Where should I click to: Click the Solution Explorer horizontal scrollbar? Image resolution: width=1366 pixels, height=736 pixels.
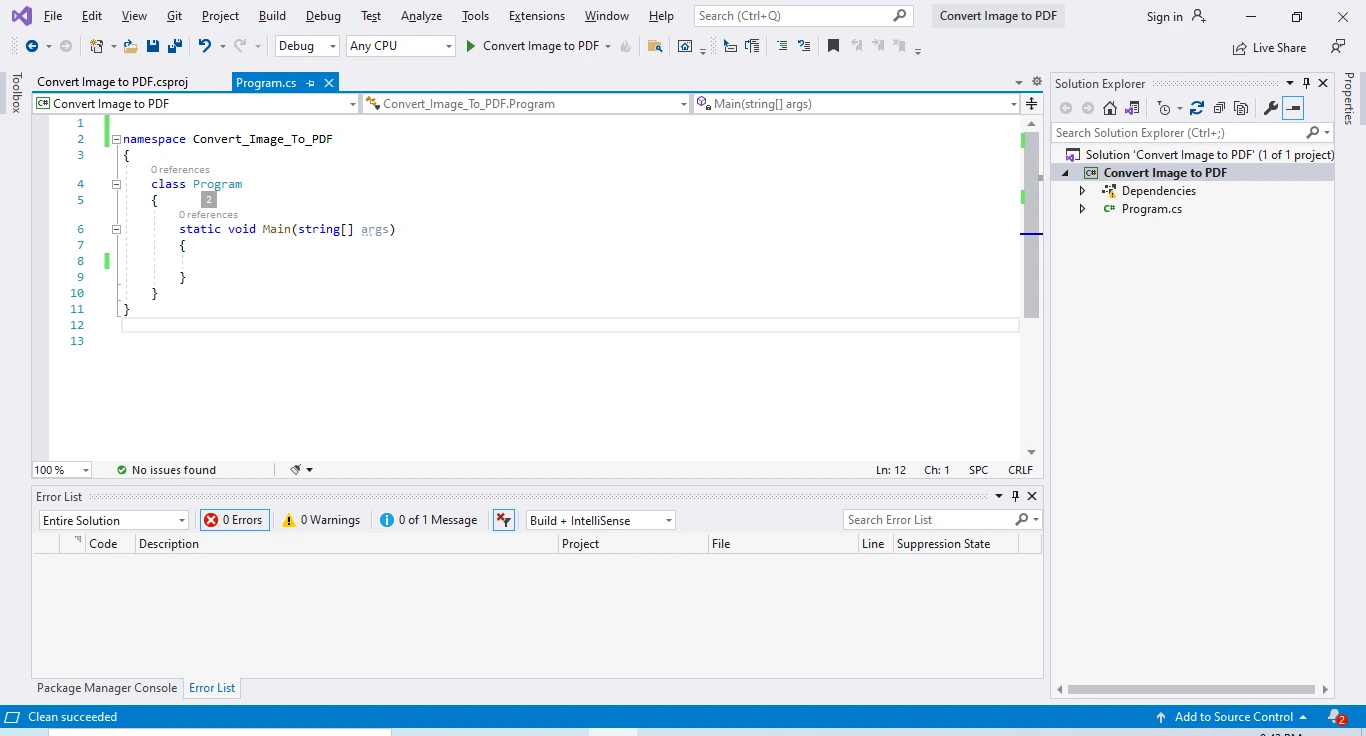coord(1191,689)
